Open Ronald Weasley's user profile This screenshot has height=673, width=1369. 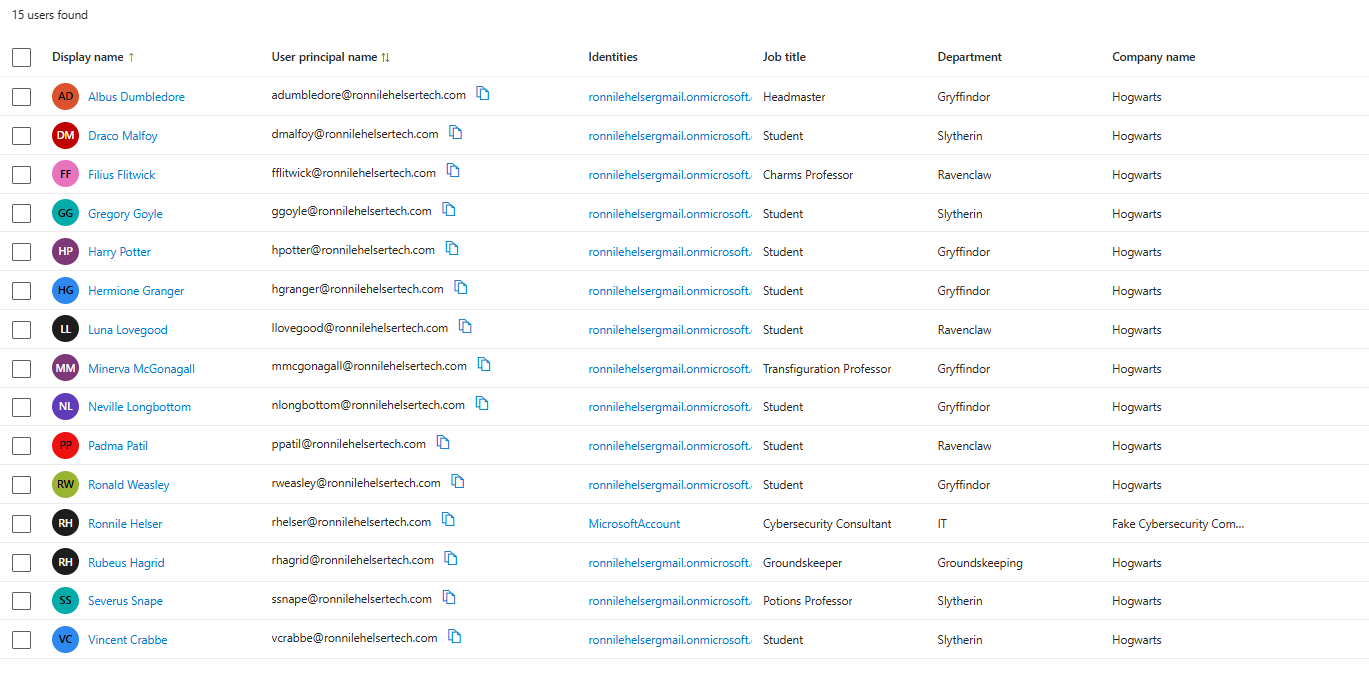(129, 485)
